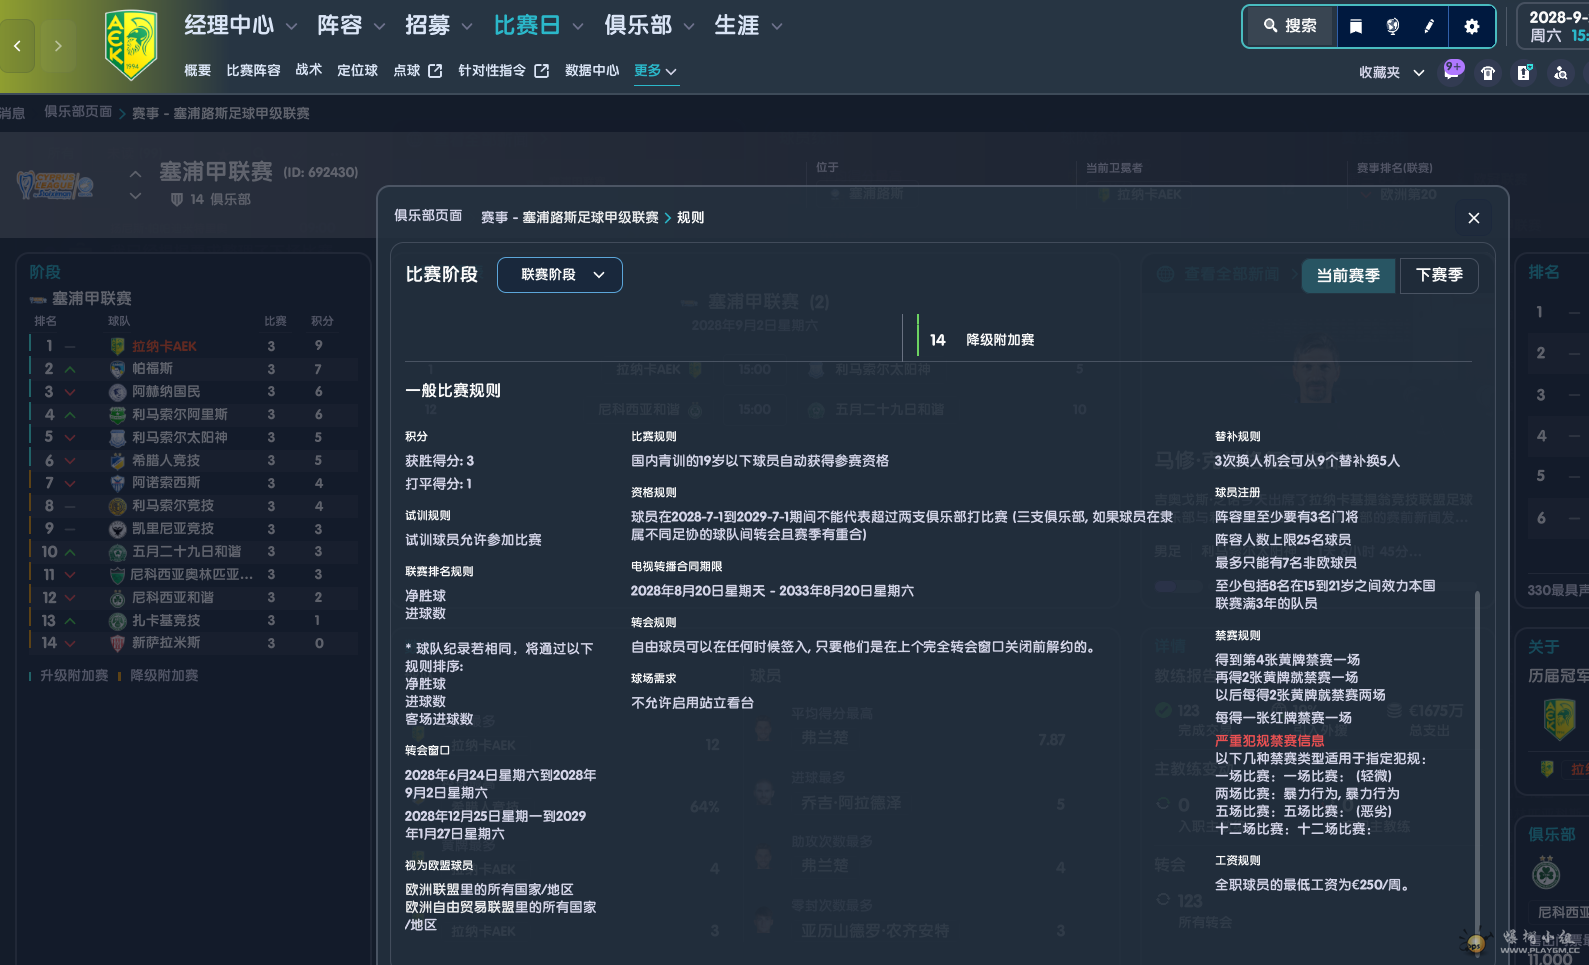Open the 定位球 tab

(357, 71)
